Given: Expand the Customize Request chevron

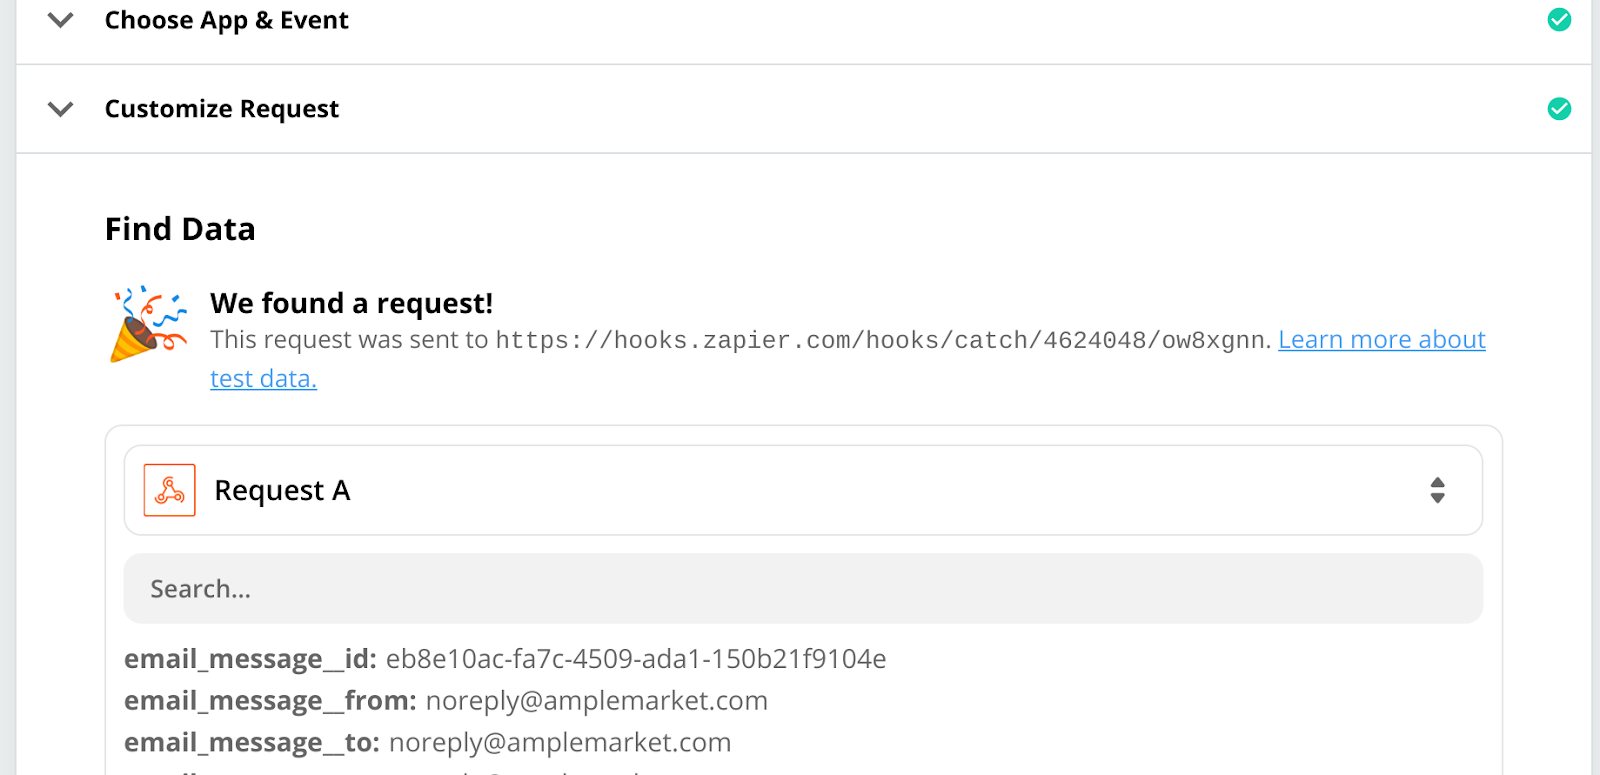Looking at the screenshot, I should pos(61,109).
